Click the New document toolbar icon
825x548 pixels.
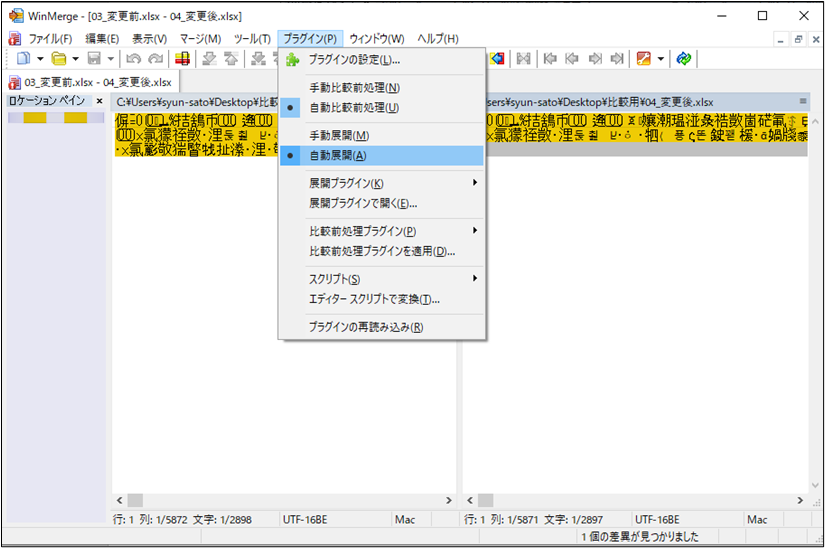[22, 59]
